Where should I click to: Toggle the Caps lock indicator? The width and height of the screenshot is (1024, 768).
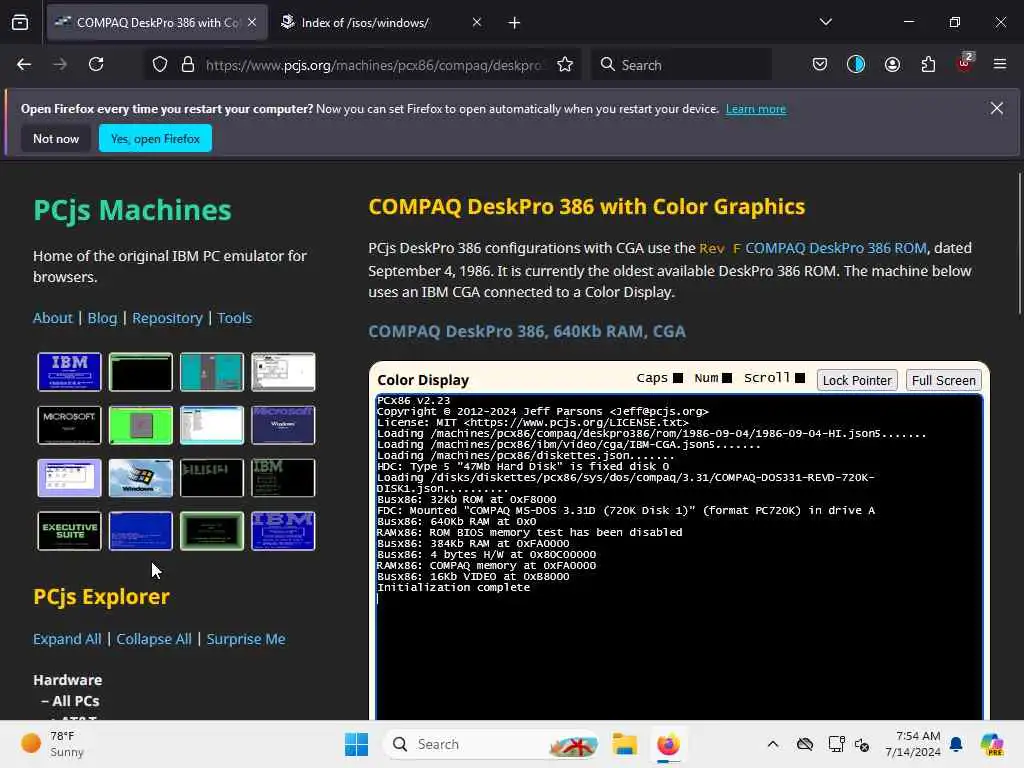pyautogui.click(x=678, y=378)
